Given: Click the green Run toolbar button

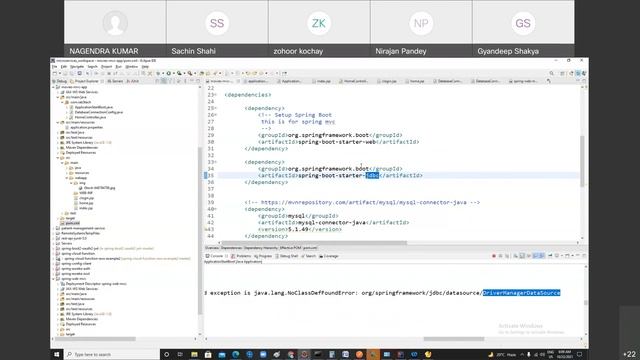Looking at the screenshot, I should [169, 73].
